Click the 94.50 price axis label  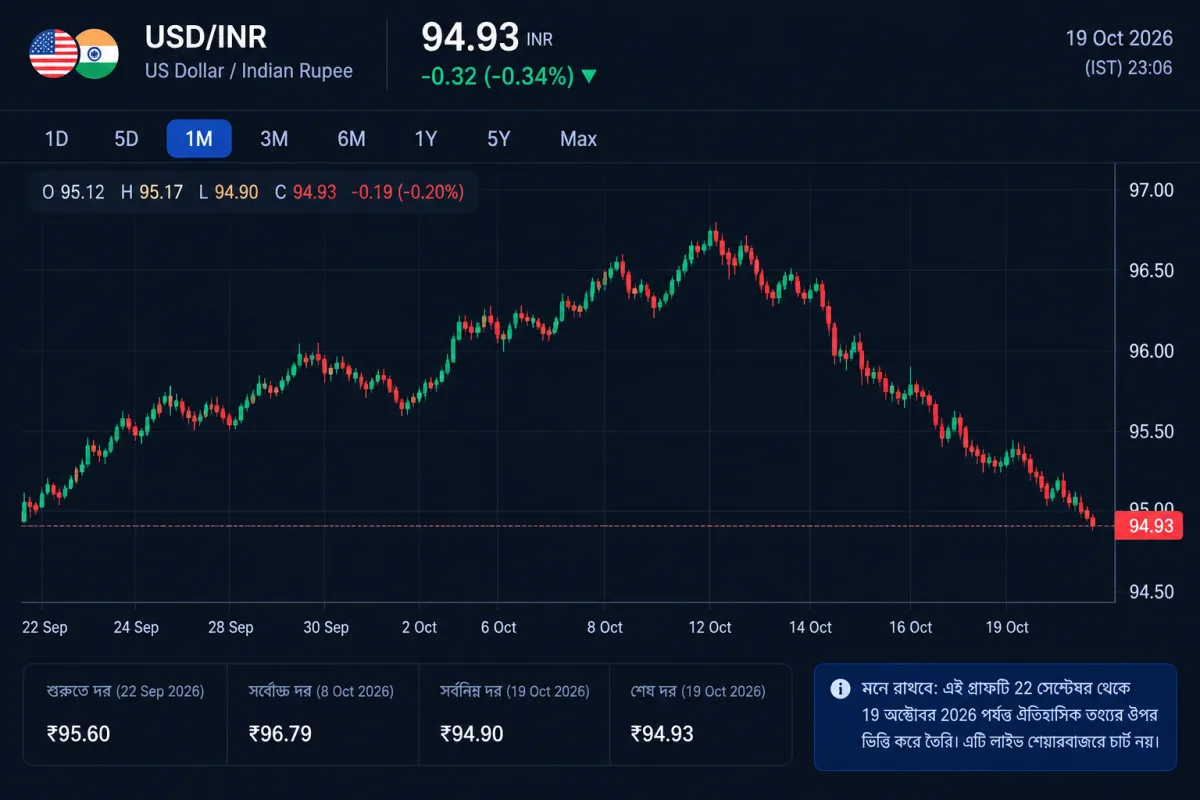[1151, 592]
